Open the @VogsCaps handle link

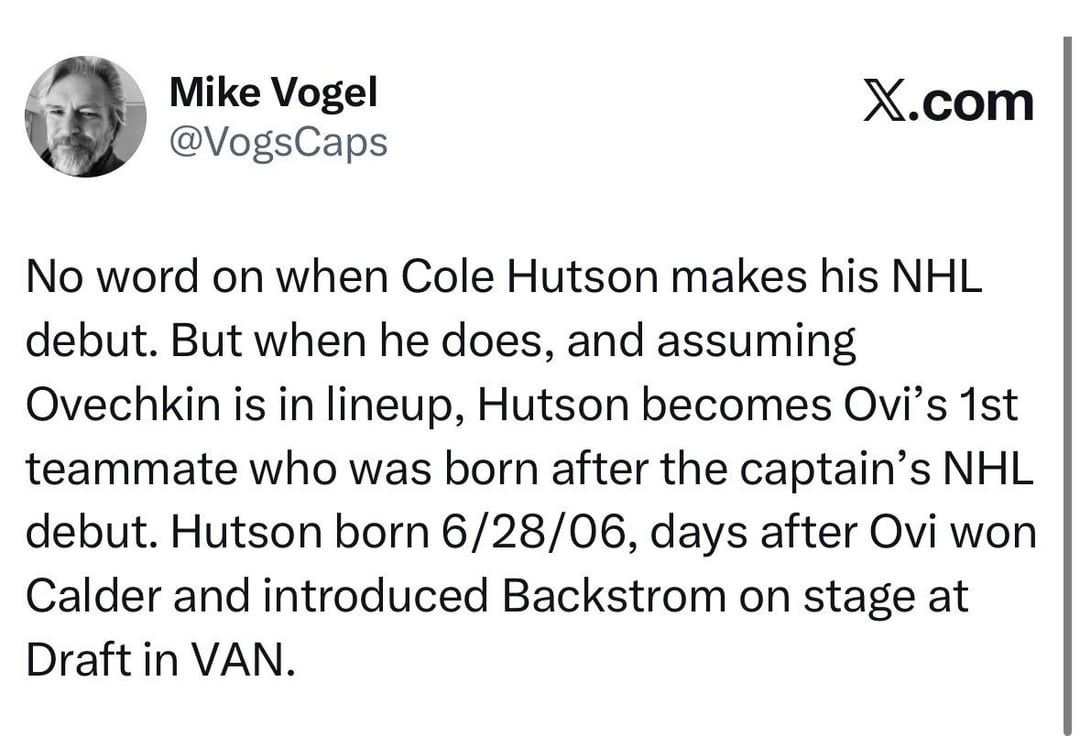[x=279, y=142]
